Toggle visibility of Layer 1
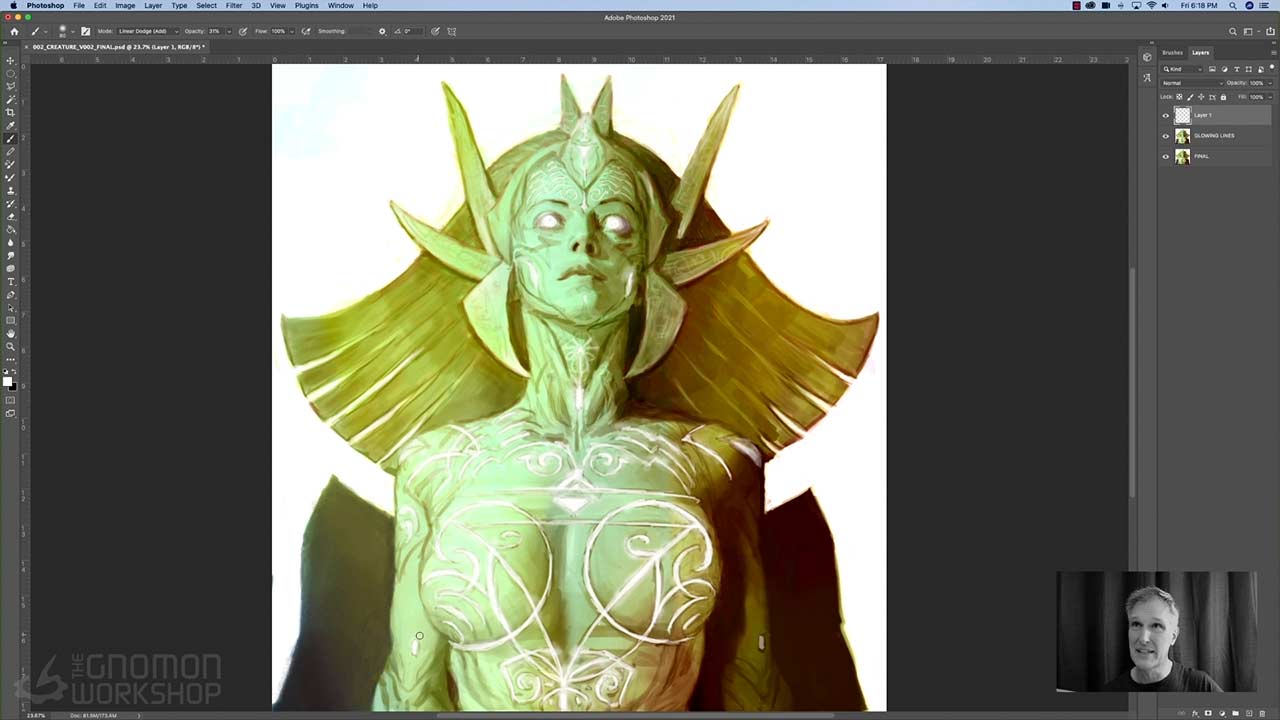The width and height of the screenshot is (1280, 720). (x=1165, y=116)
